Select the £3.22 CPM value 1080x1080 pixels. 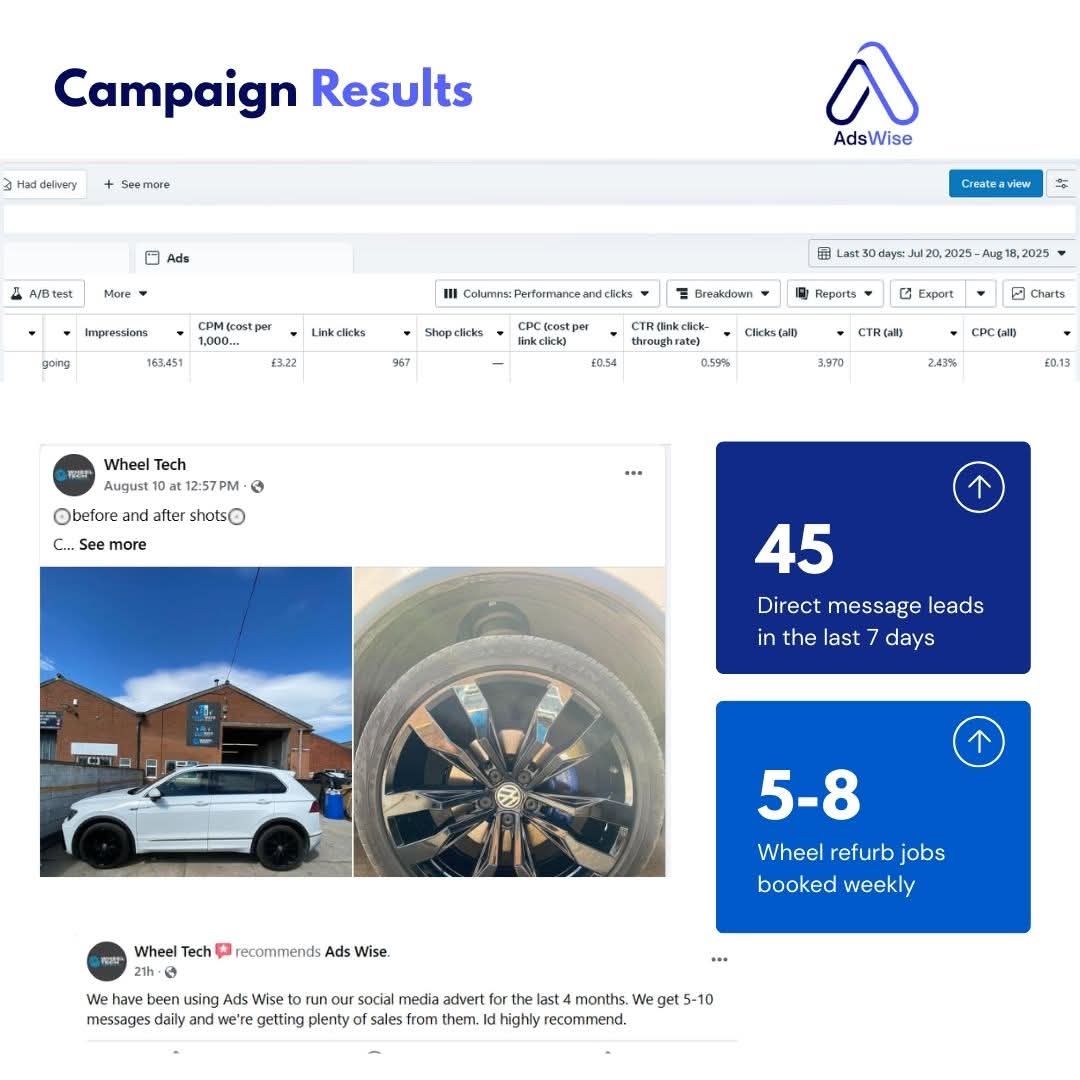[284, 363]
